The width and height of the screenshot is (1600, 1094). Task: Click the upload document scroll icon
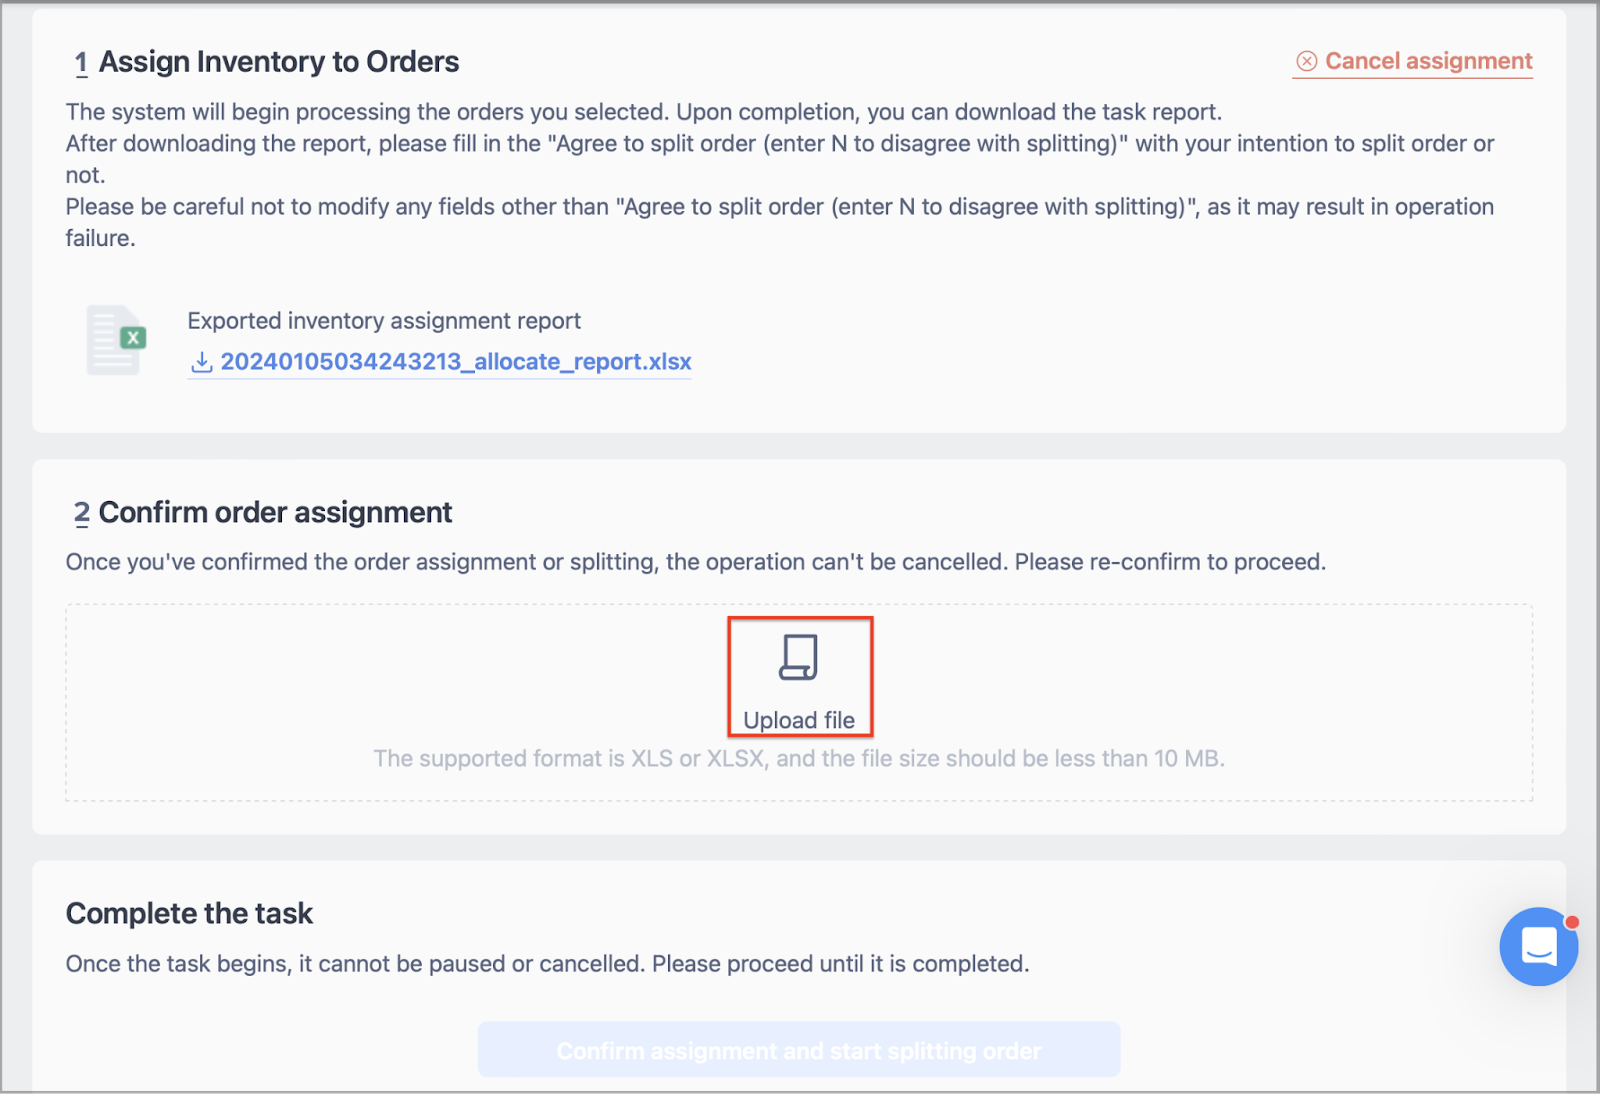(x=798, y=658)
